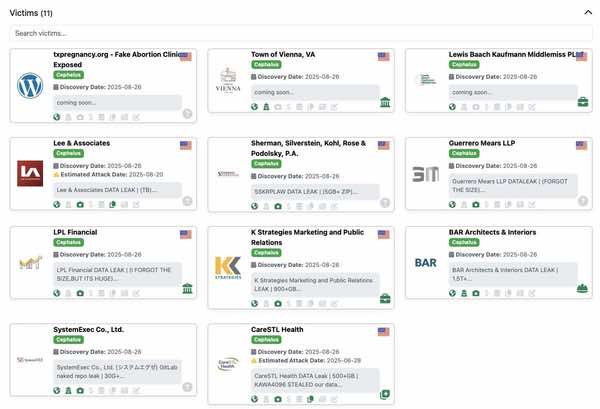The height and width of the screenshot is (409, 600).
Task: Click healthcare sector icon on CareSTL Health card
Action: (385, 394)
